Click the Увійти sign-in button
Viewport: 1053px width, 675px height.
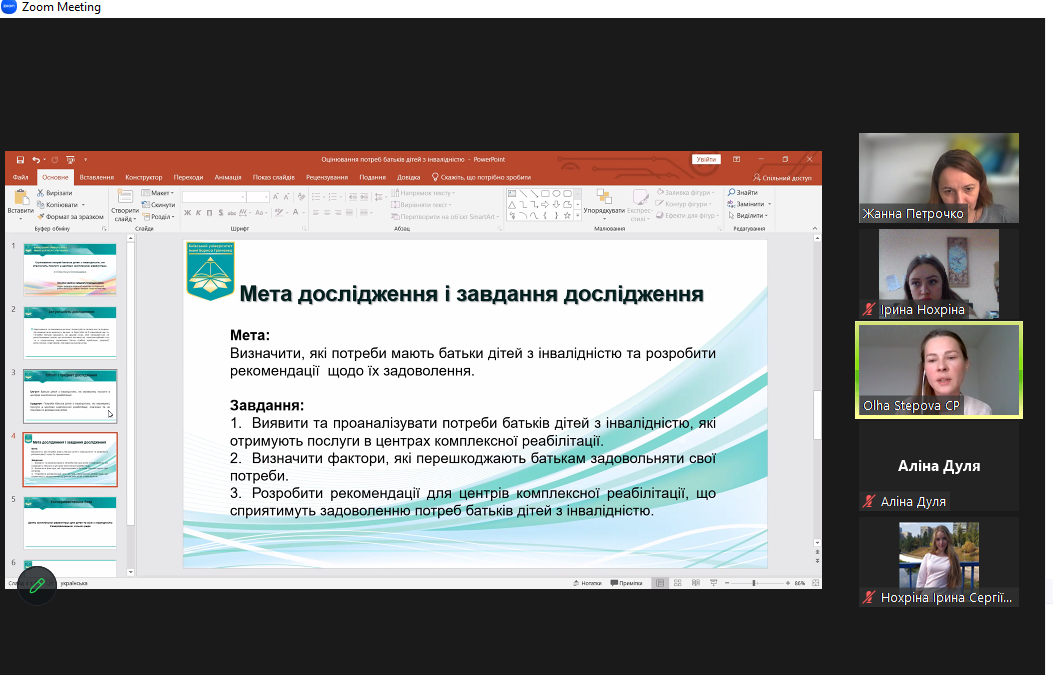point(706,159)
